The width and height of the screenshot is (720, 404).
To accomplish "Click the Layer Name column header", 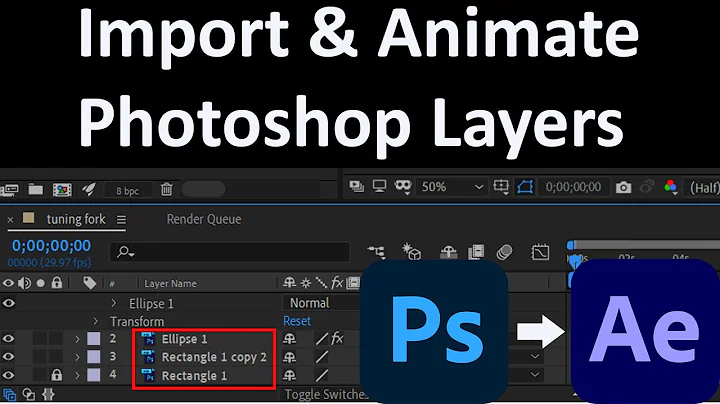I will [x=170, y=284].
